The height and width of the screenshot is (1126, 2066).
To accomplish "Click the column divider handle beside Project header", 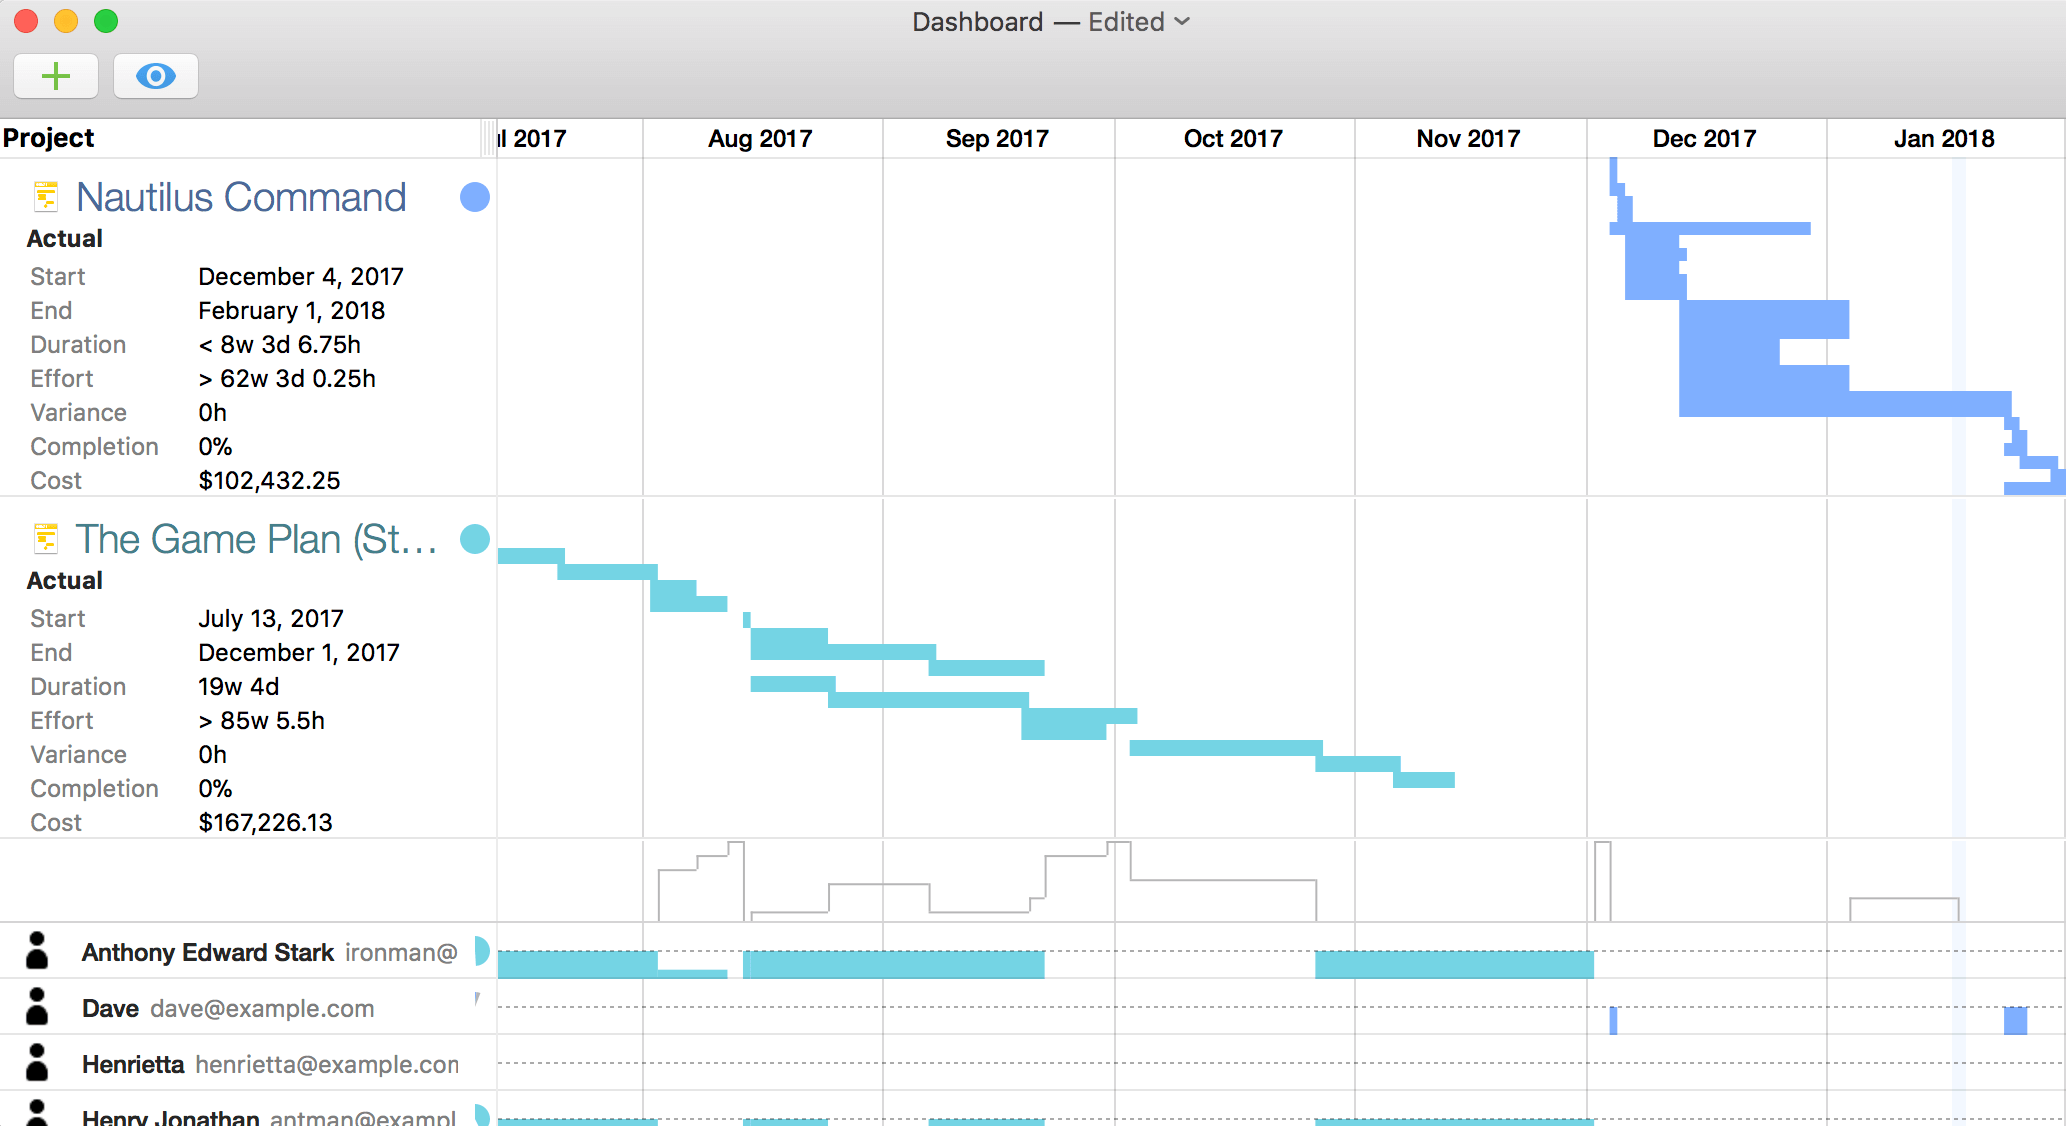I will [490, 138].
